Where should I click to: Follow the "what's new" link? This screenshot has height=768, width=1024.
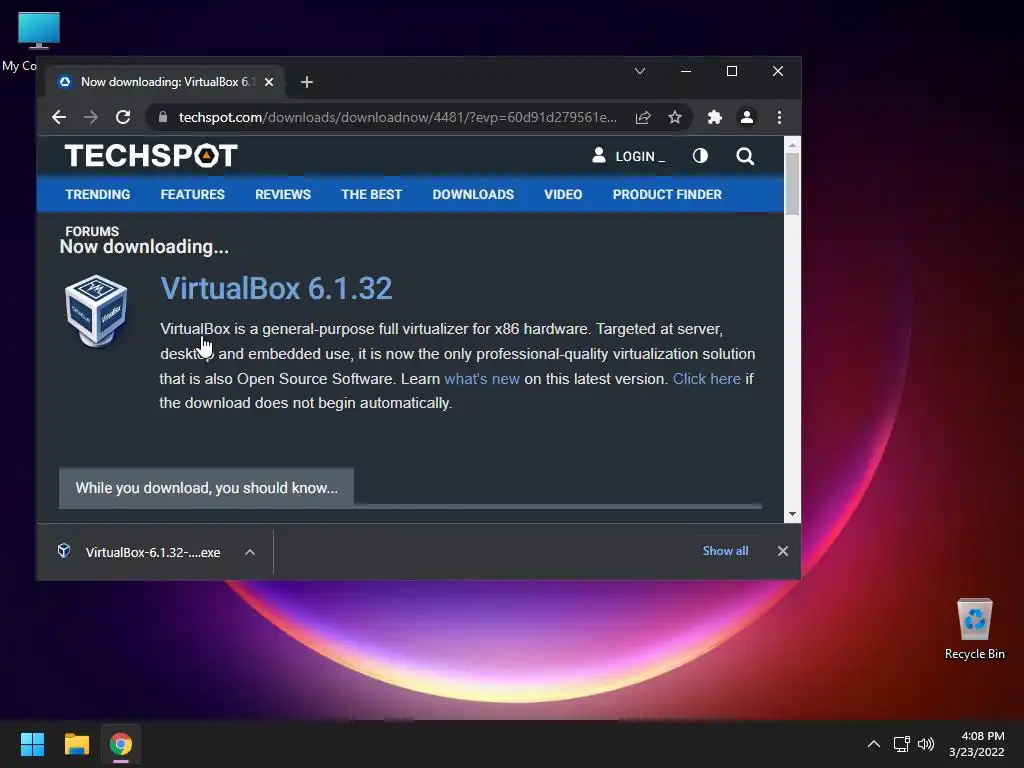(482, 379)
